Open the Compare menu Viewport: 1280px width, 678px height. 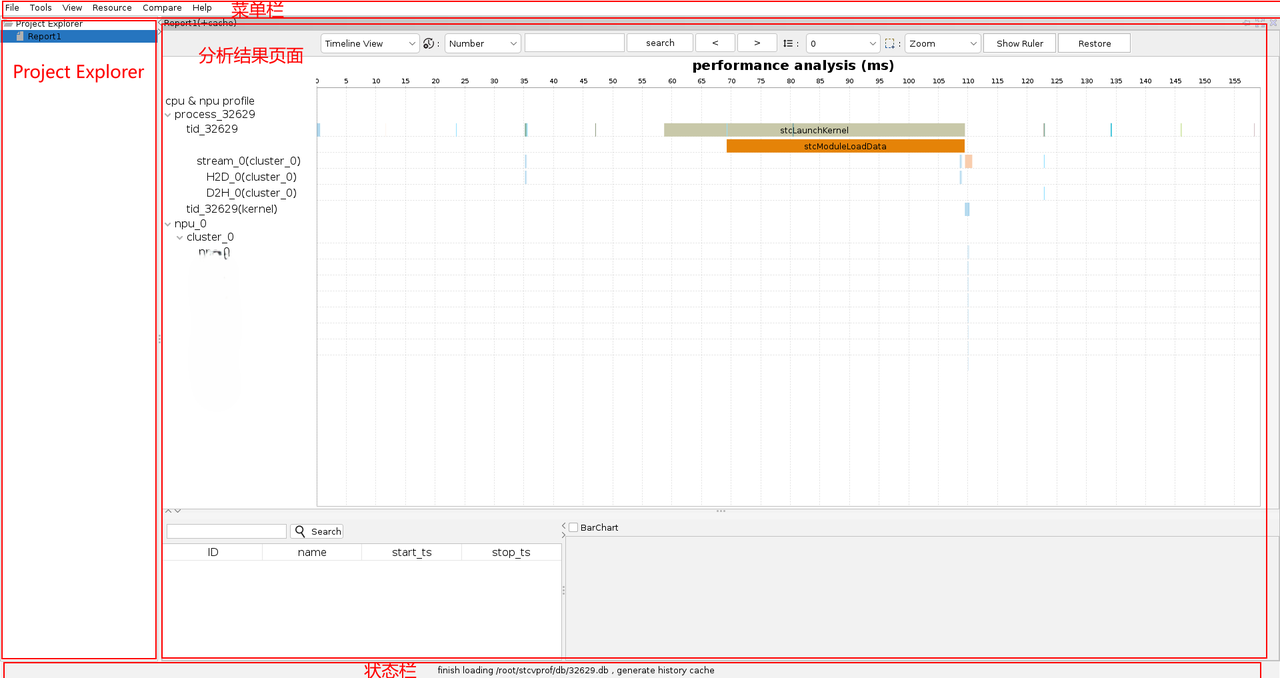coord(162,8)
